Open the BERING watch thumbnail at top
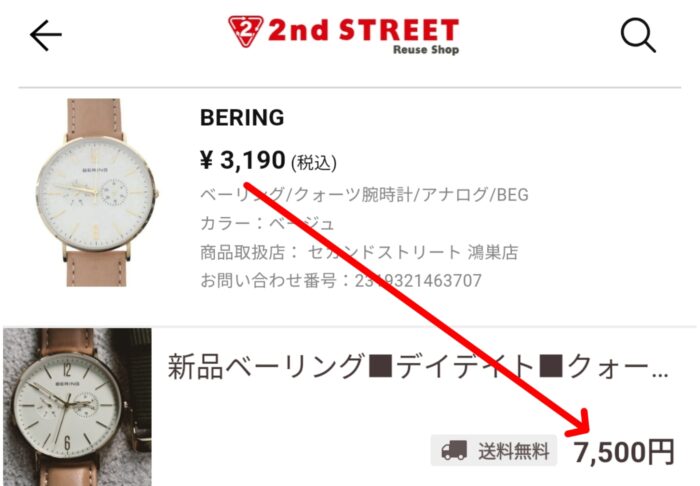The height and width of the screenshot is (486, 700). [96, 192]
